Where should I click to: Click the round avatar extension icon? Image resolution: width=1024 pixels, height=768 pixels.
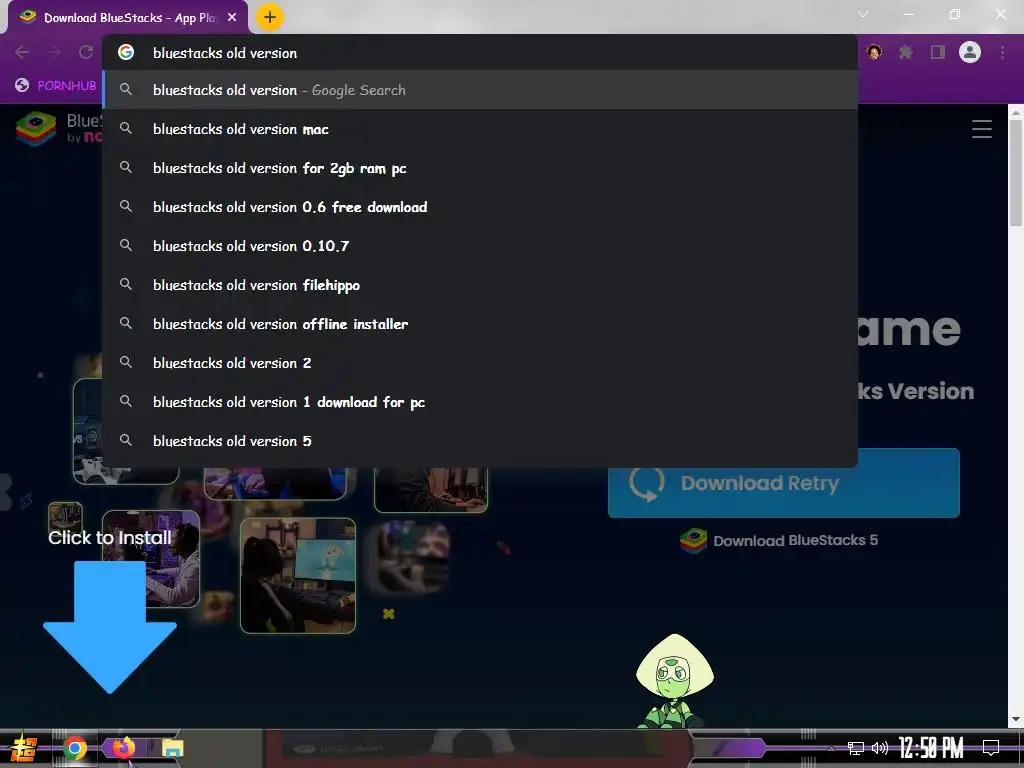[x=874, y=52]
